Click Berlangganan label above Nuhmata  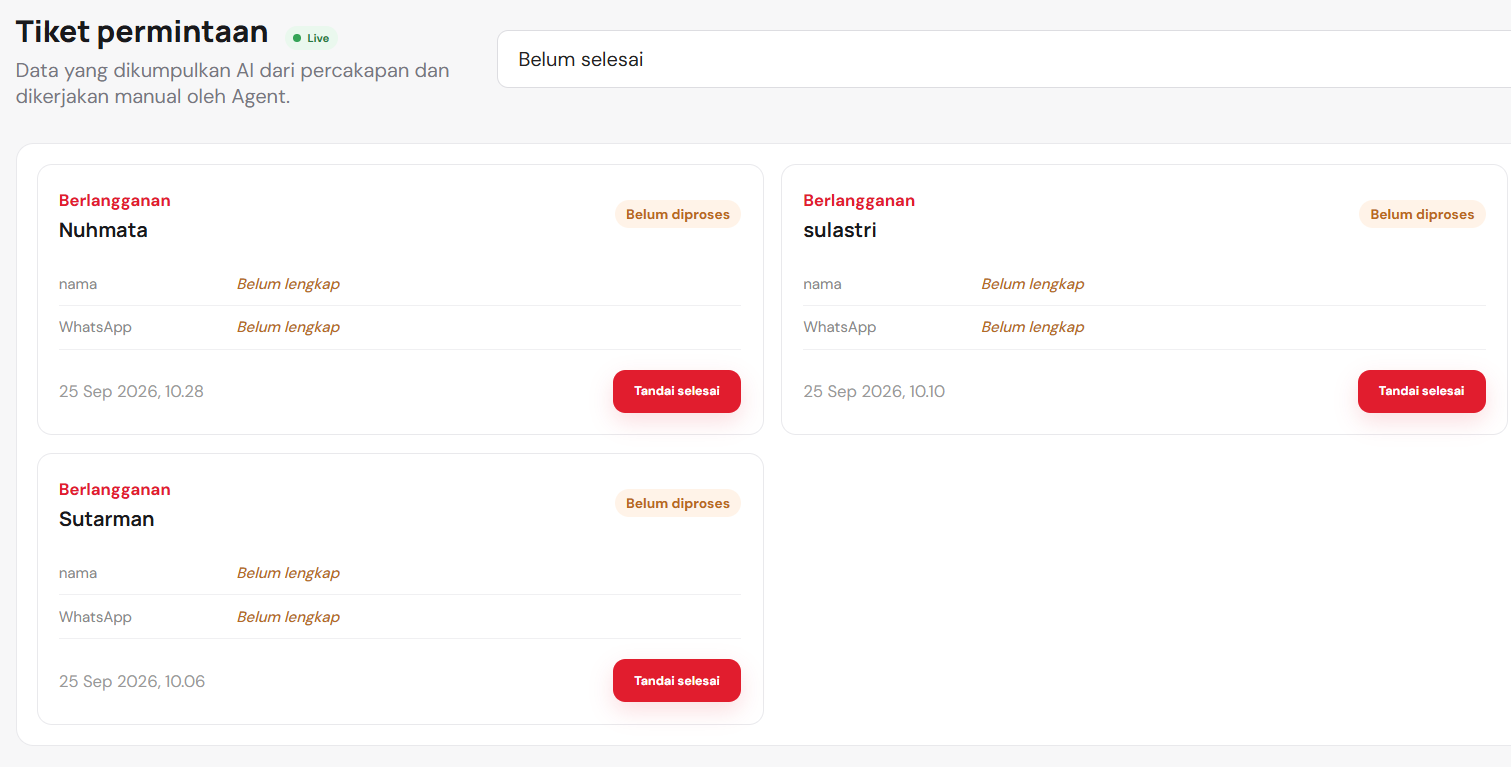point(115,200)
